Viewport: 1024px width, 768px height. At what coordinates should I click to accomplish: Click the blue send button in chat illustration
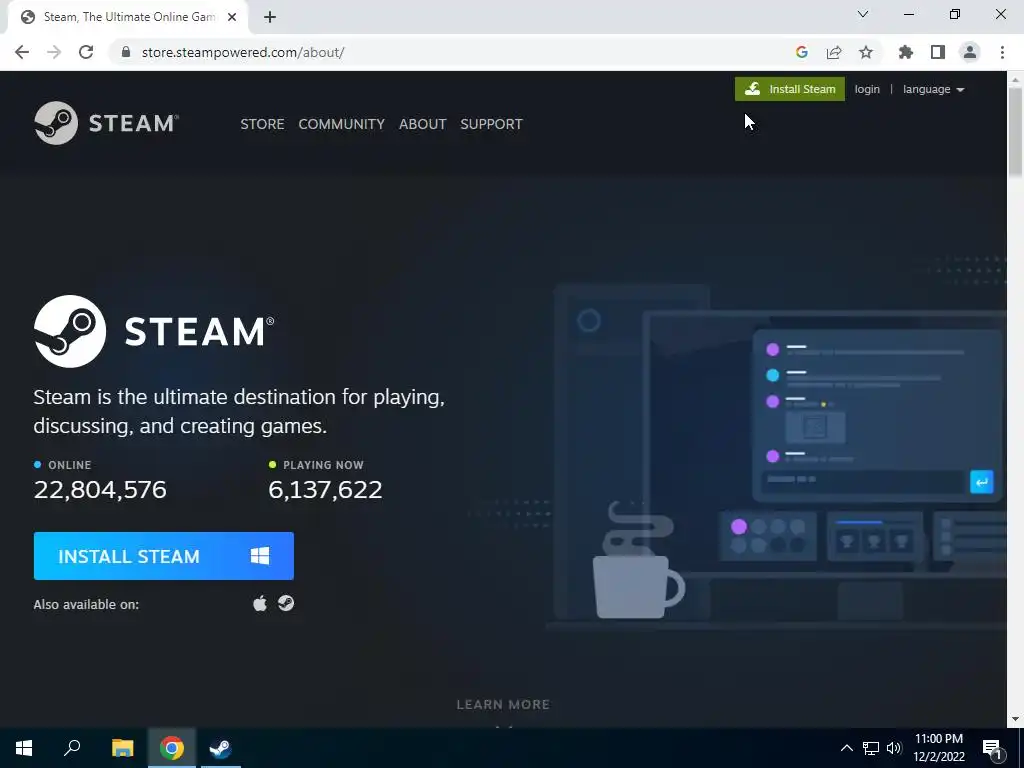[x=982, y=482]
